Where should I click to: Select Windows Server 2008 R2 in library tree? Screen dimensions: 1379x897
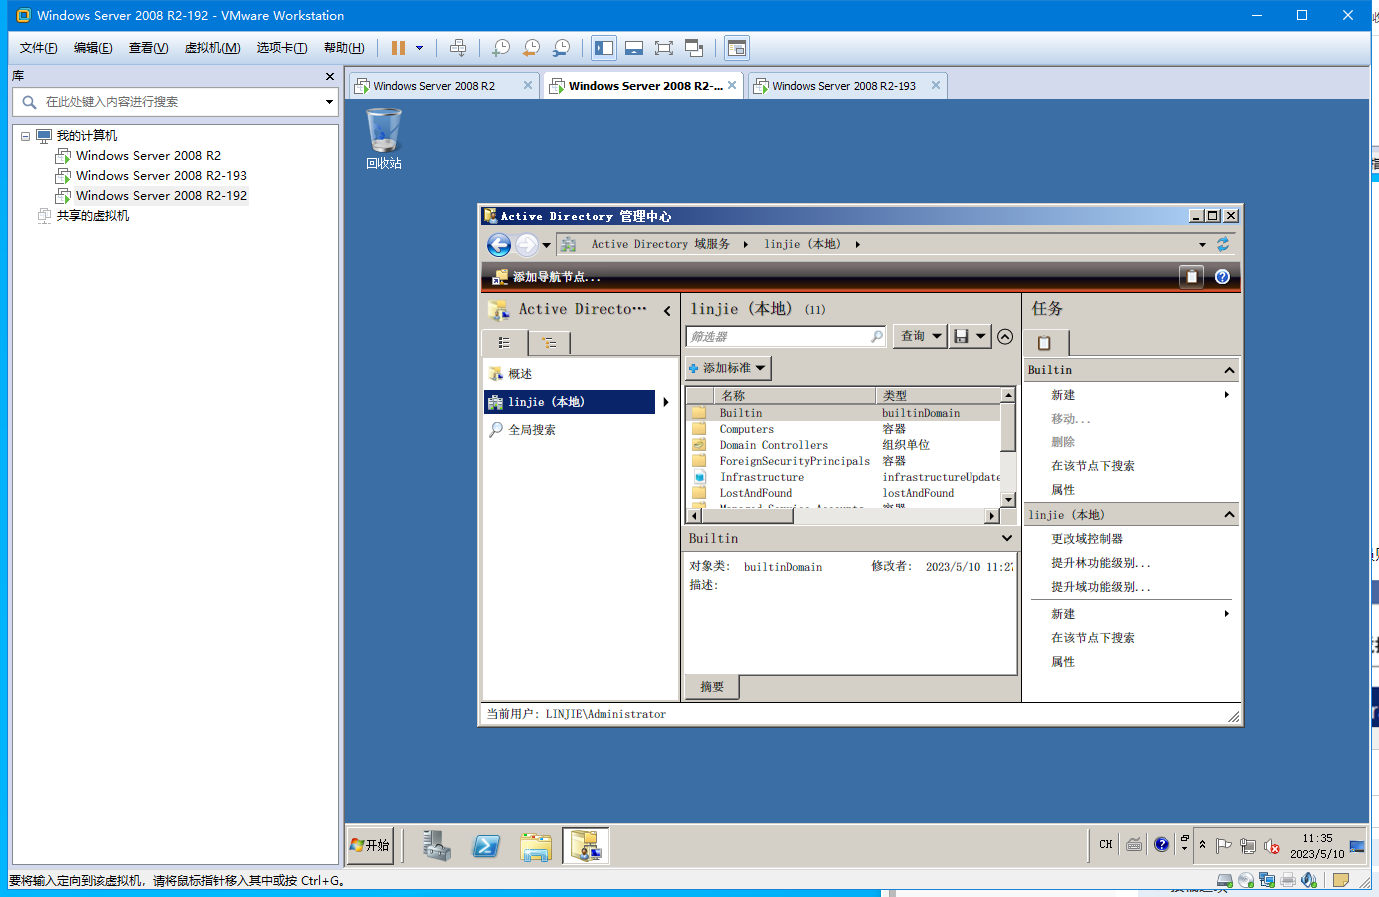coord(148,156)
